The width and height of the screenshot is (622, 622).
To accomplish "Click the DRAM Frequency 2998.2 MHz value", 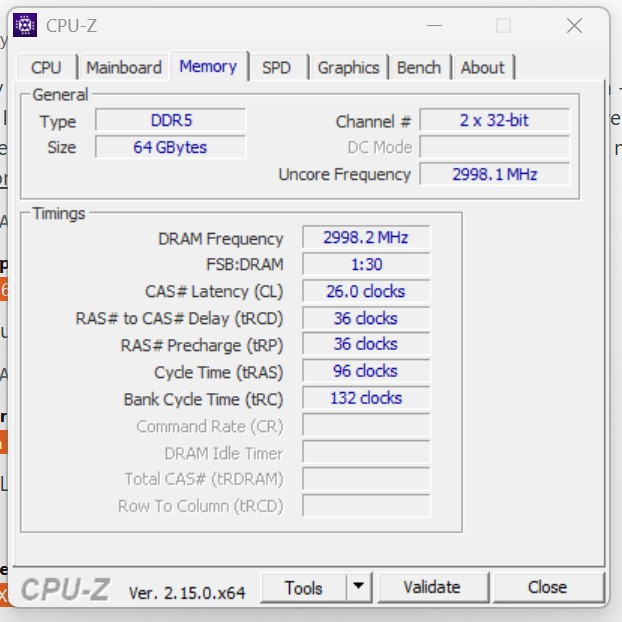I will pyautogui.click(x=366, y=238).
